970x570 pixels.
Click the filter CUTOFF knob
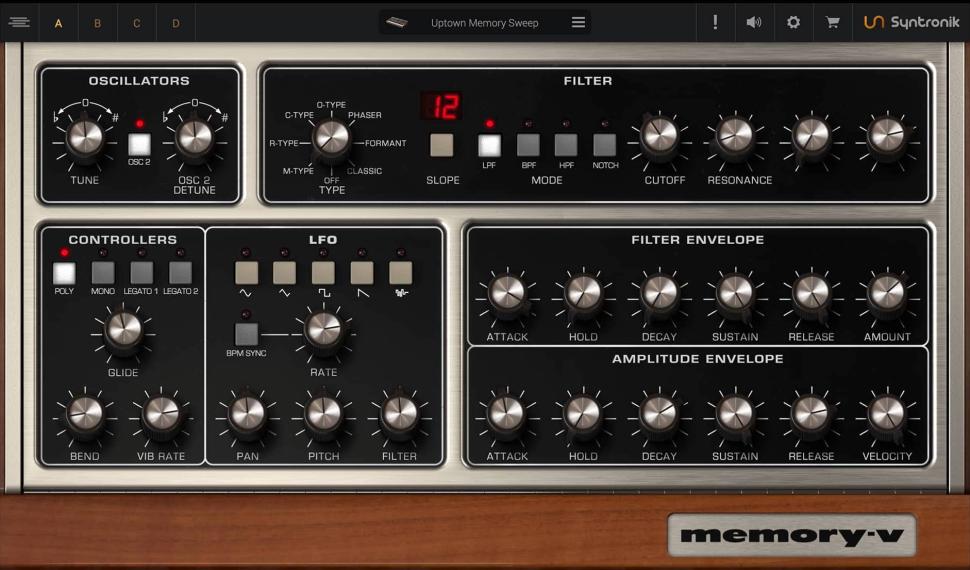659,137
